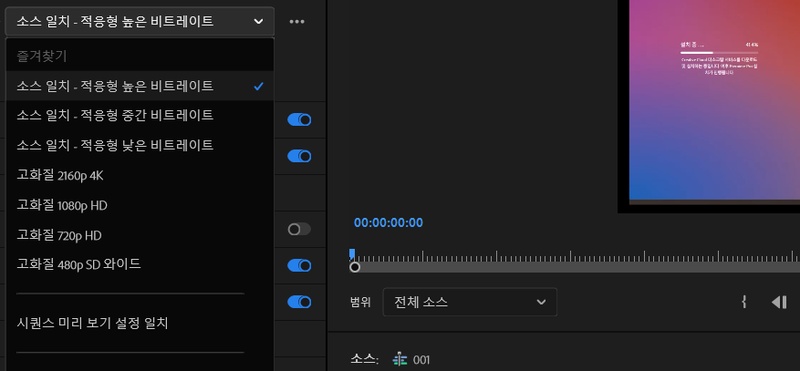Click the blue checkmark on the selected preset
Viewport: 800px width, 371px height.
coord(259,86)
